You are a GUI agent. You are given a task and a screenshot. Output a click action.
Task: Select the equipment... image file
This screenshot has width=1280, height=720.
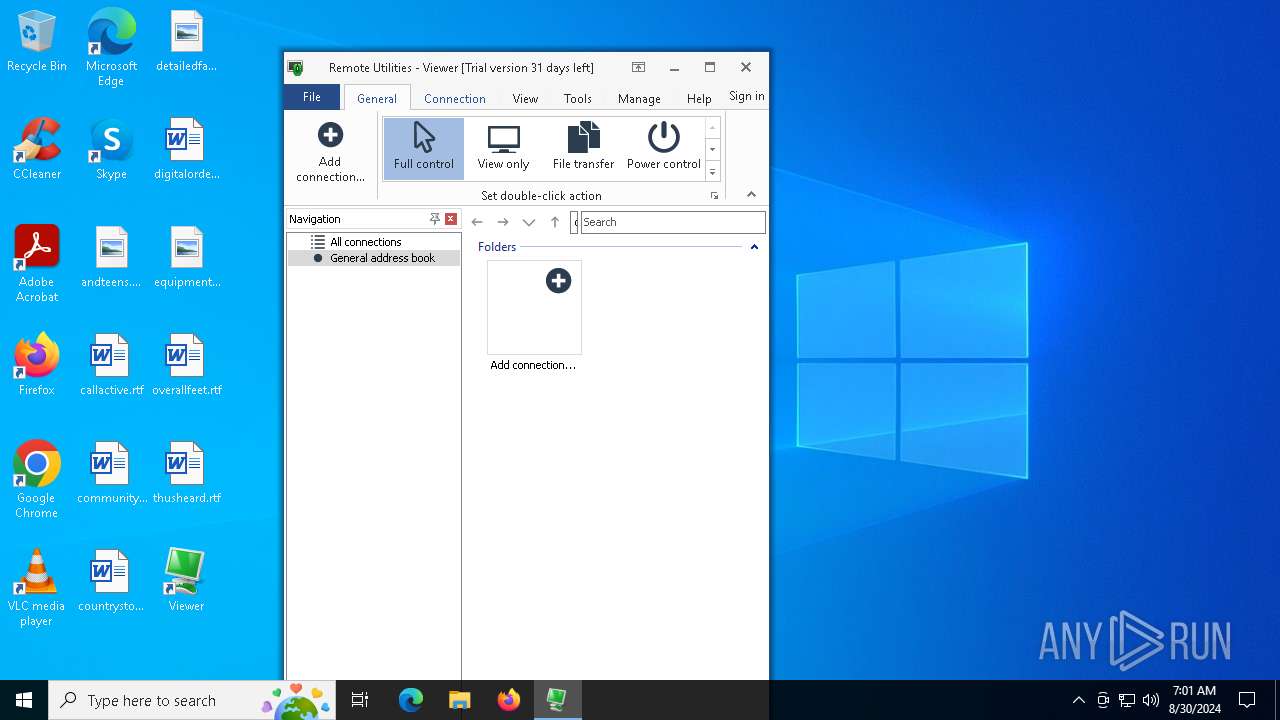click(x=186, y=257)
